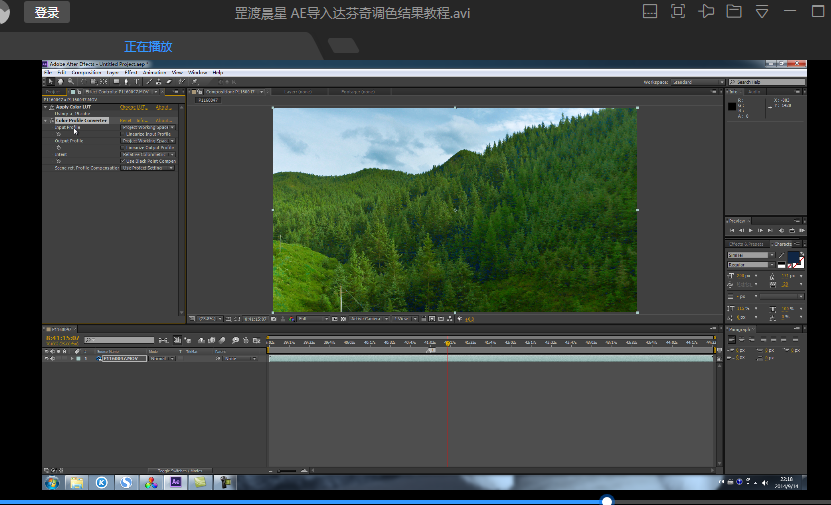Open the Layer menu
This screenshot has height=505, width=831.
(x=112, y=72)
